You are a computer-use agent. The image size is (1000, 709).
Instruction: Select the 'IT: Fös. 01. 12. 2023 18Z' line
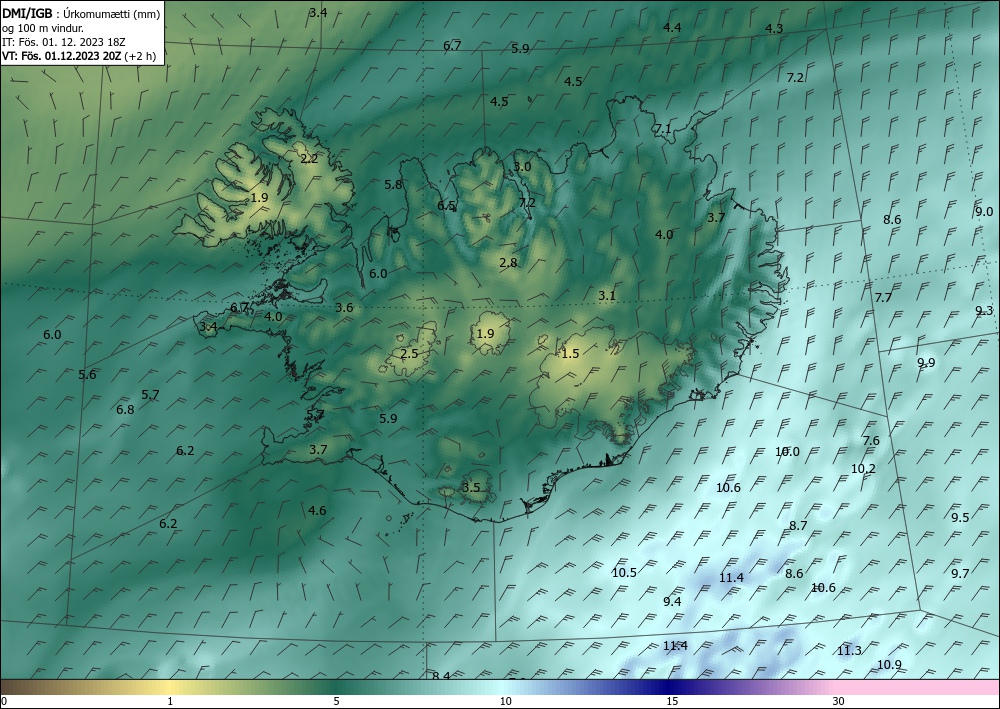click(x=64, y=41)
